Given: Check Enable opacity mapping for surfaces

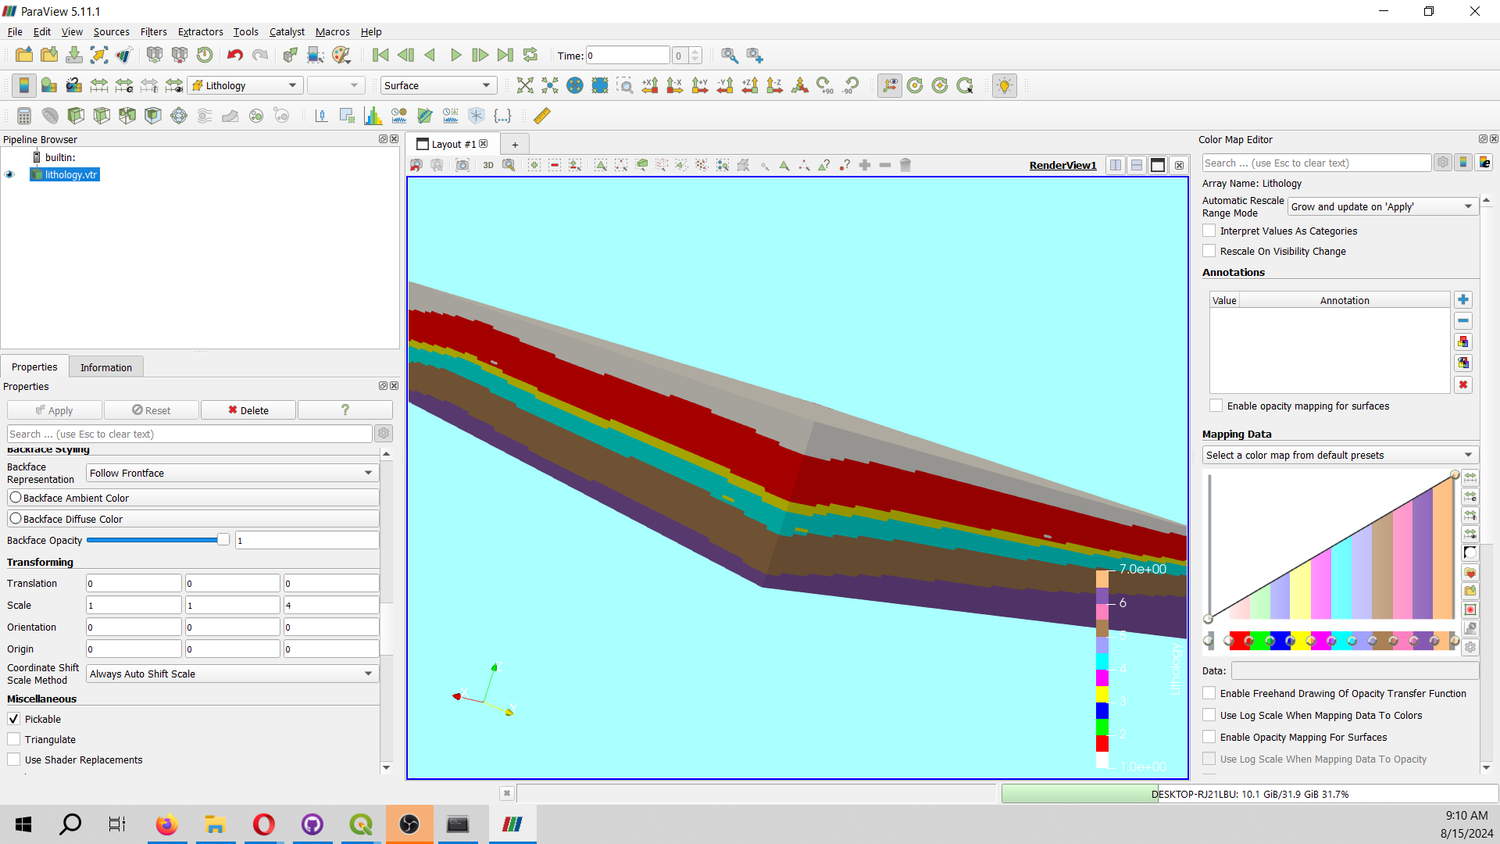Looking at the screenshot, I should point(1216,406).
